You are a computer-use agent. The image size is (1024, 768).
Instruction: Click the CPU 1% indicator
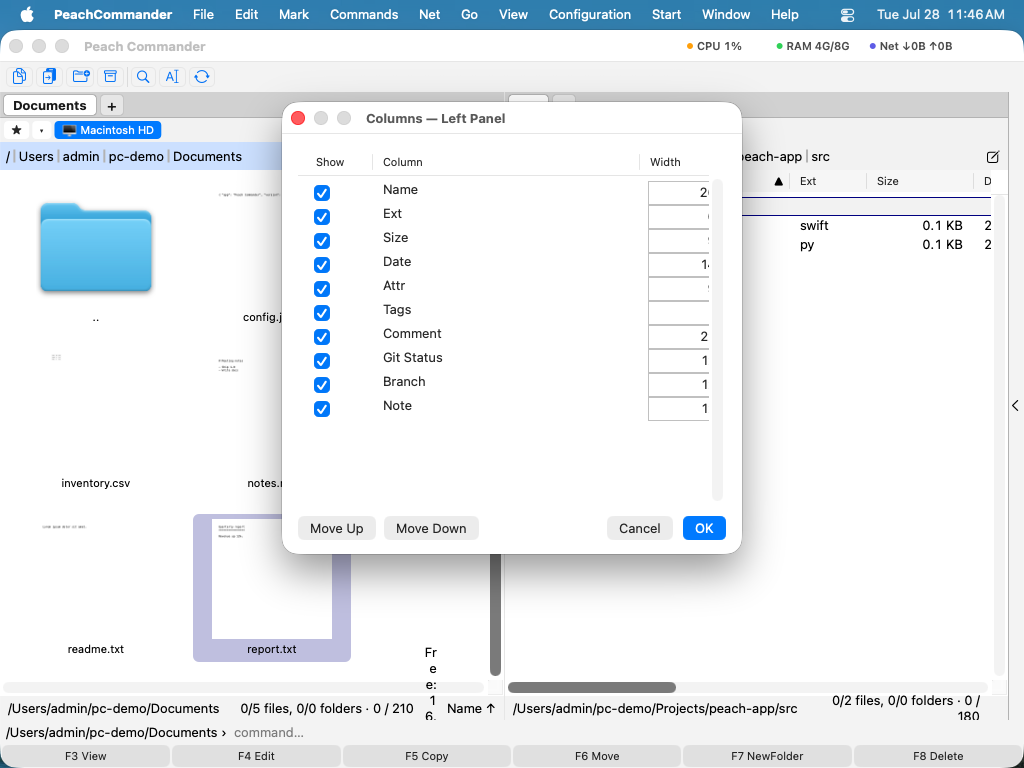coord(714,46)
